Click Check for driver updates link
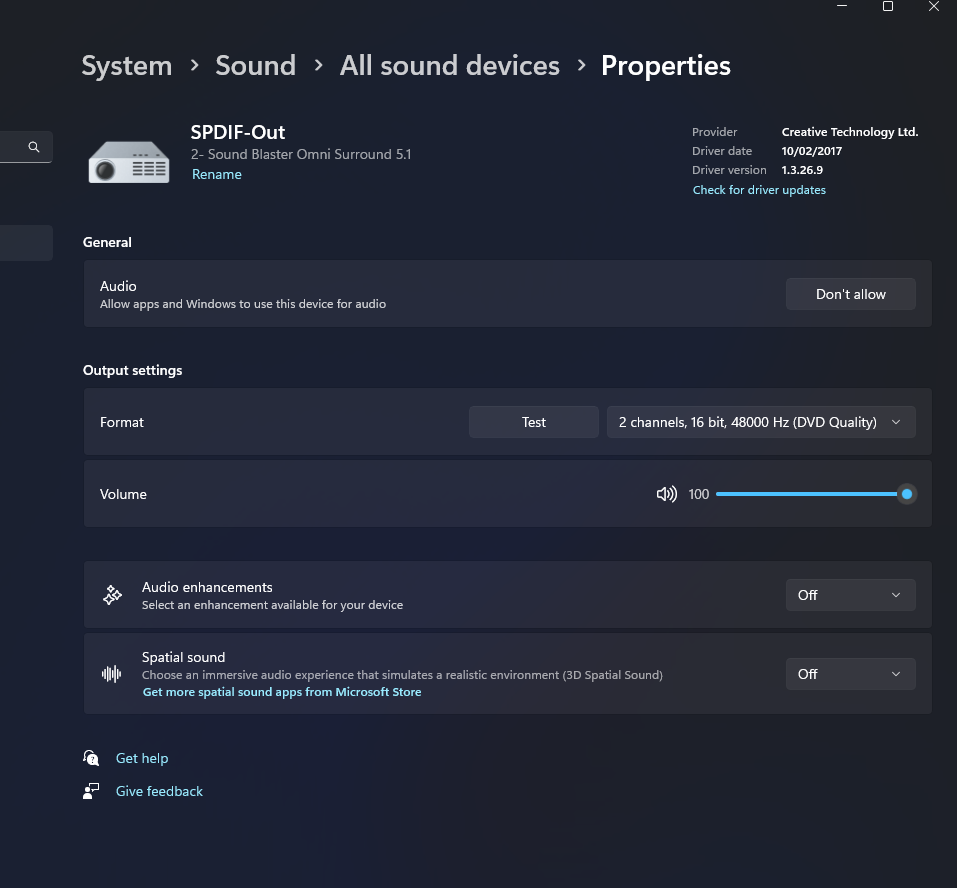The image size is (957, 888). [x=759, y=190]
